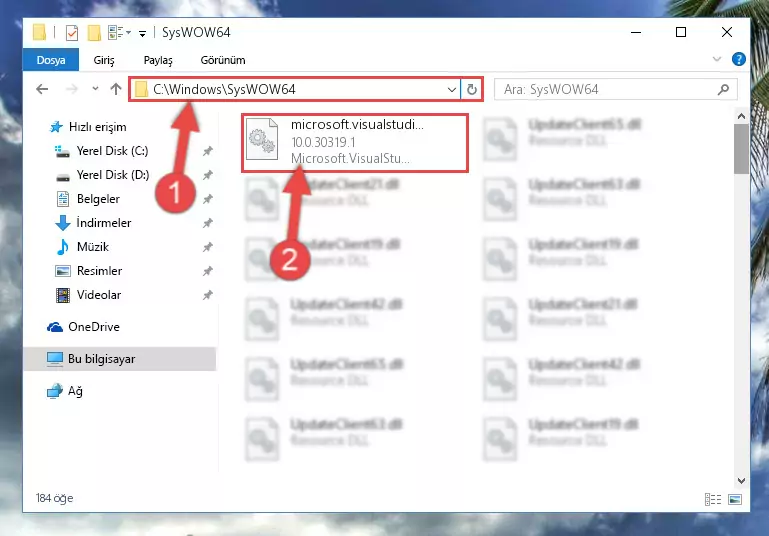Click the gear icon of microsoft.visualstudi file
769x536 pixels.
(262, 140)
